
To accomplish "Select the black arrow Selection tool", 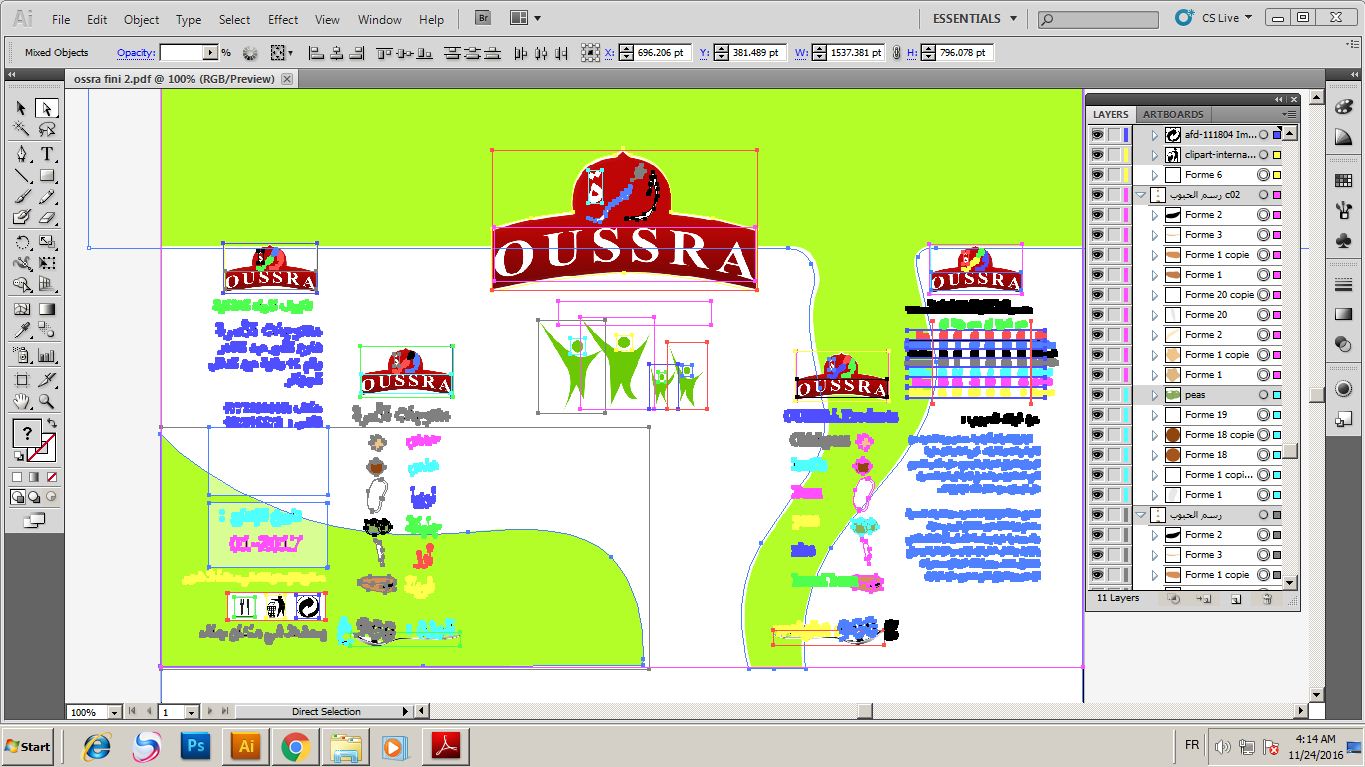I will pyautogui.click(x=21, y=108).
